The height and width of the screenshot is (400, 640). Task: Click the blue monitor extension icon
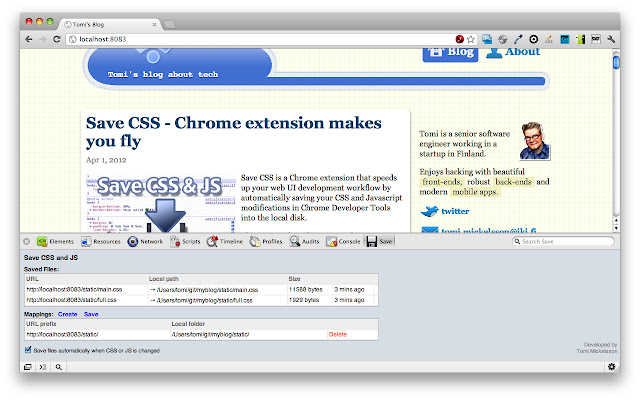point(487,39)
